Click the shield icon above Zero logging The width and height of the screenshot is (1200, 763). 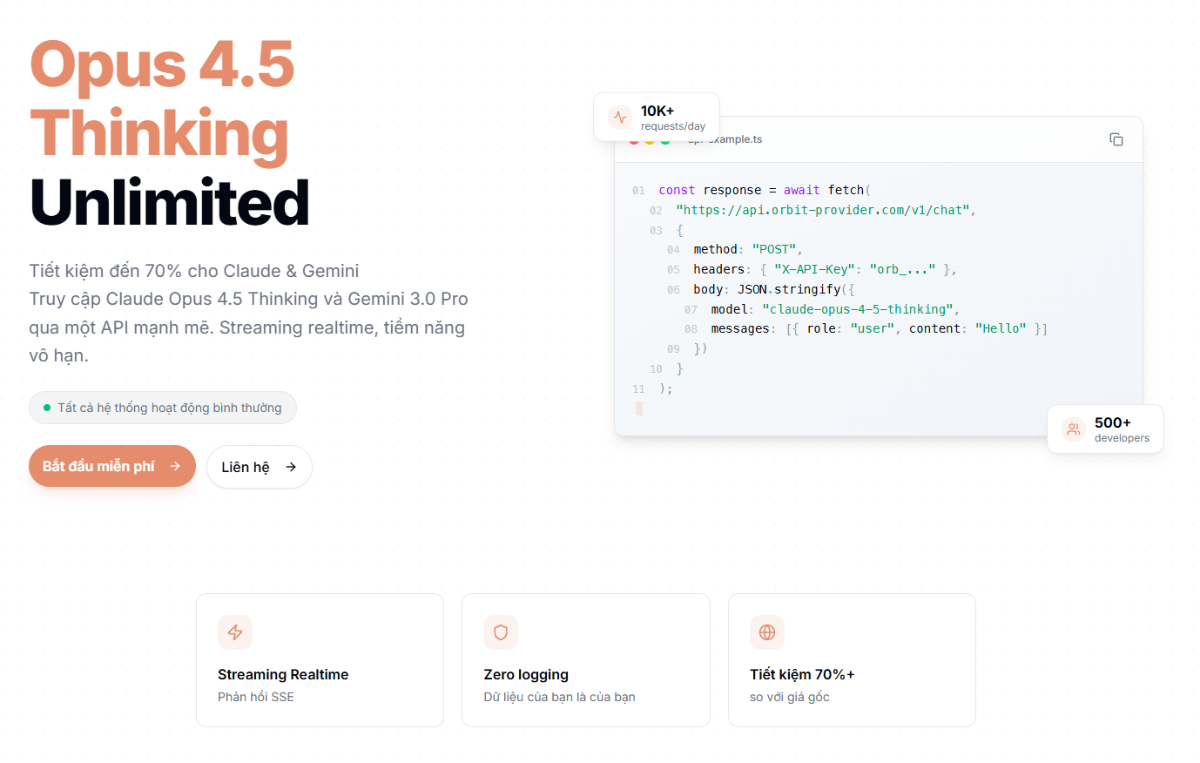pos(500,632)
